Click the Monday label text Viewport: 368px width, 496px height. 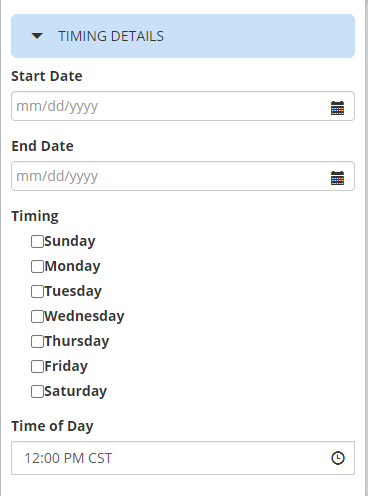72,266
